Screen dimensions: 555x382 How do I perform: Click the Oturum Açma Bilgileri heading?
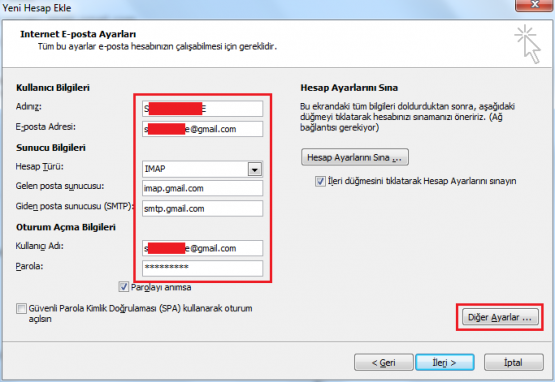(66, 227)
